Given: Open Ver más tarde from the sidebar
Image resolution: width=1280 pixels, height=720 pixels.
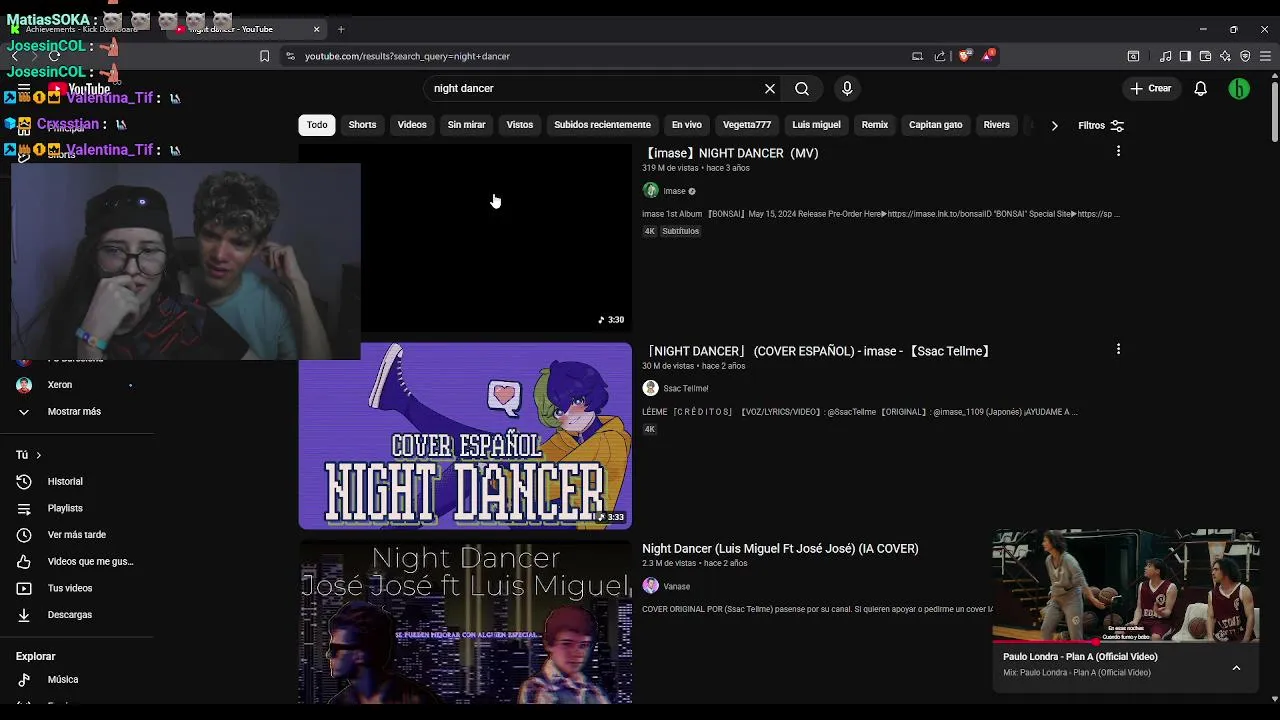Looking at the screenshot, I should (76, 535).
